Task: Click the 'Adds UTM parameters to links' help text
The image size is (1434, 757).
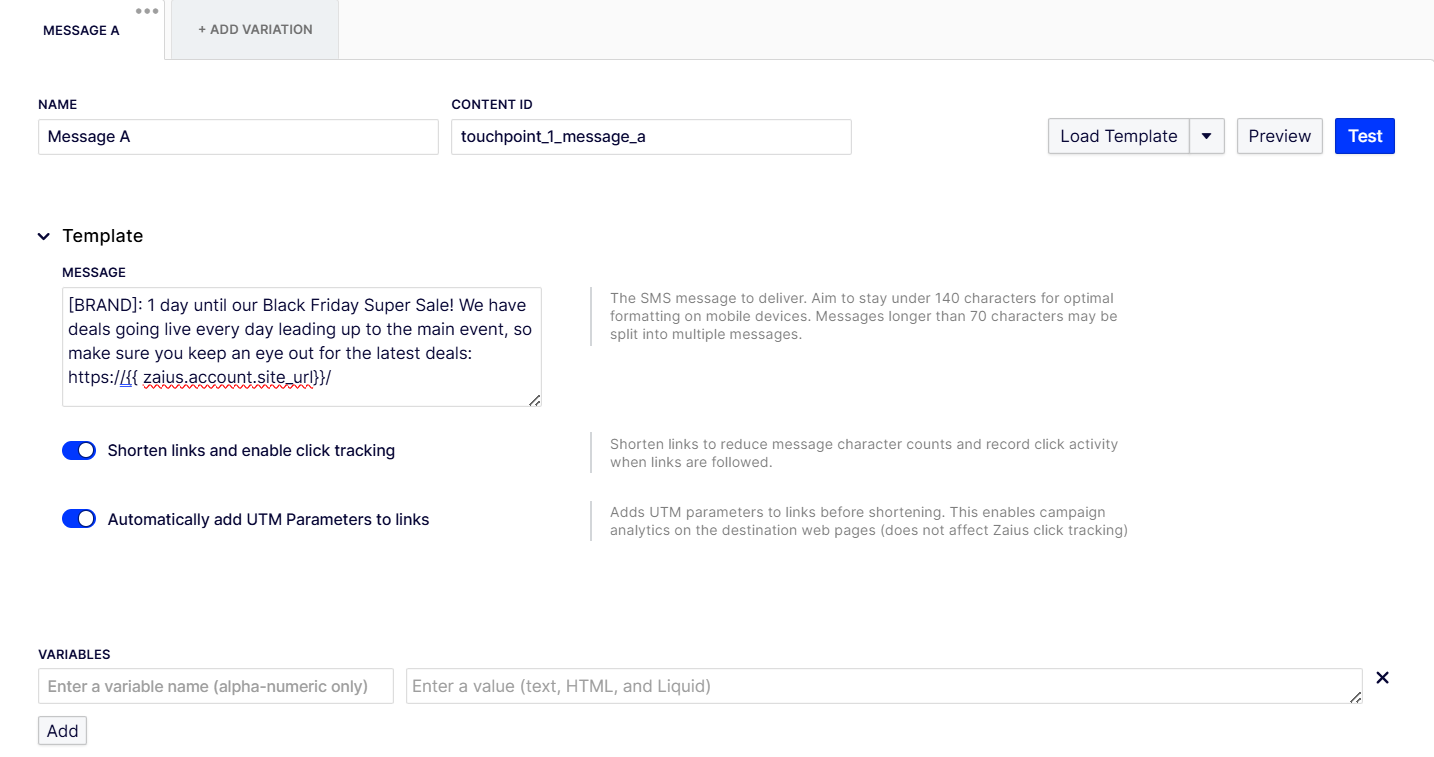Action: click(x=869, y=521)
